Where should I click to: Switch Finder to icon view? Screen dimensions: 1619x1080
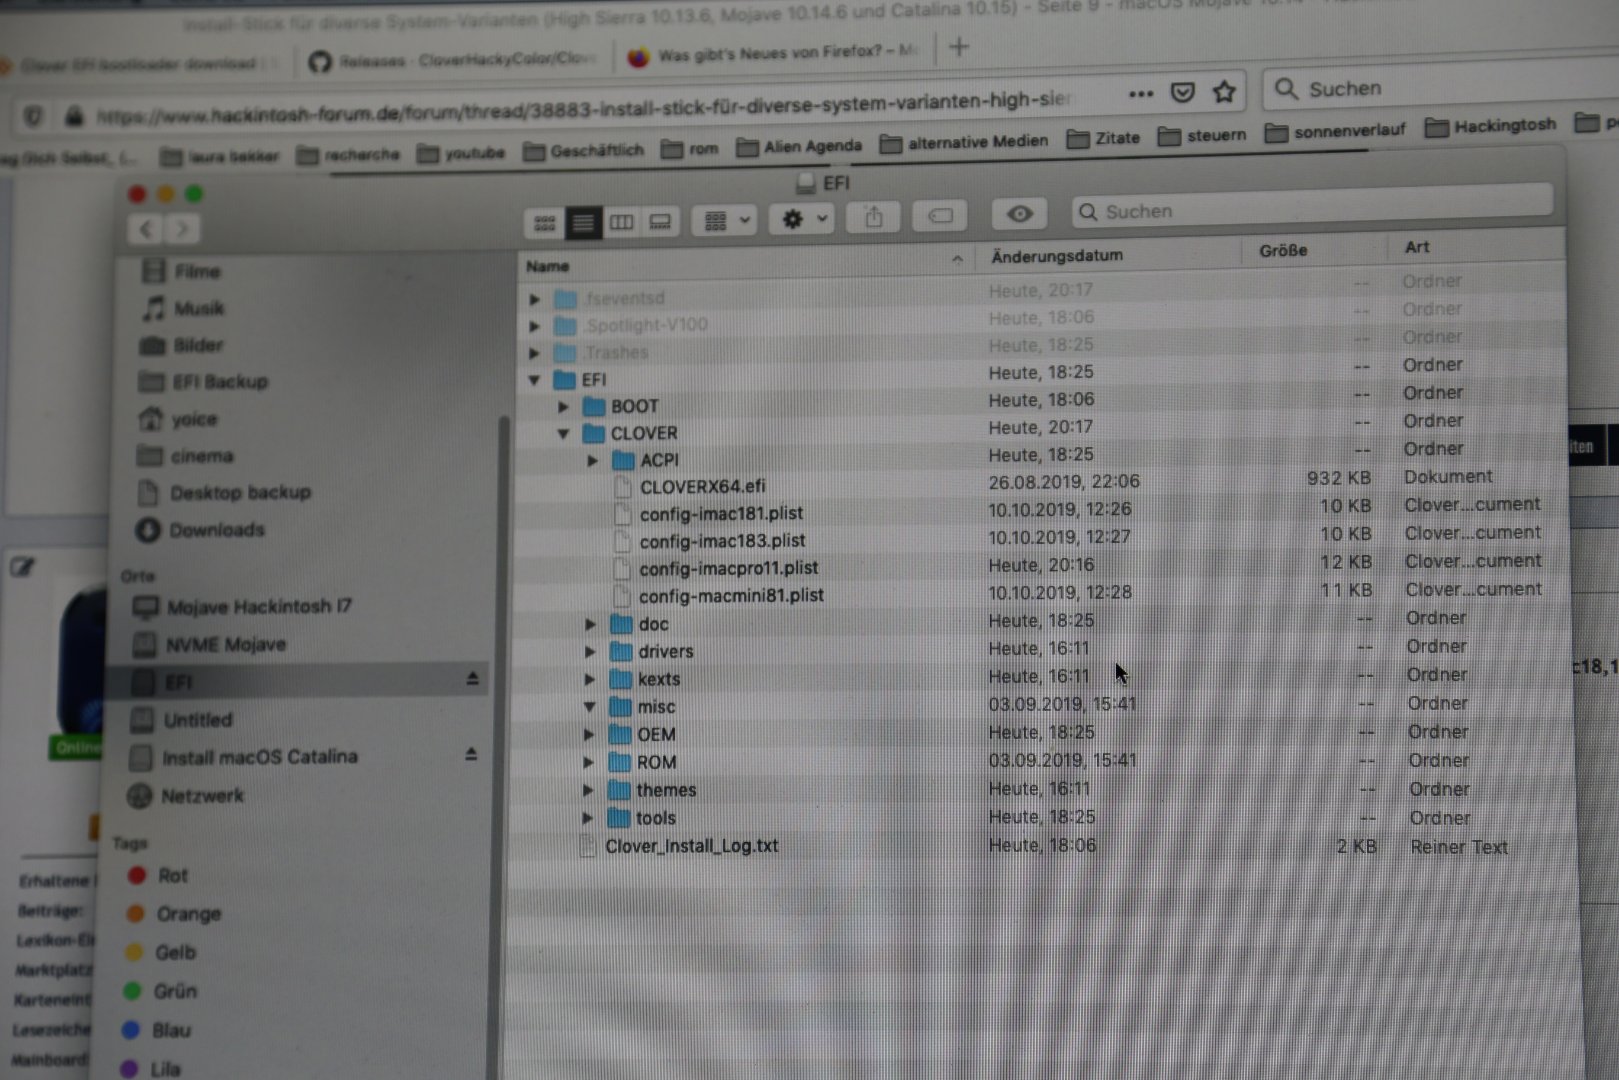coord(544,222)
